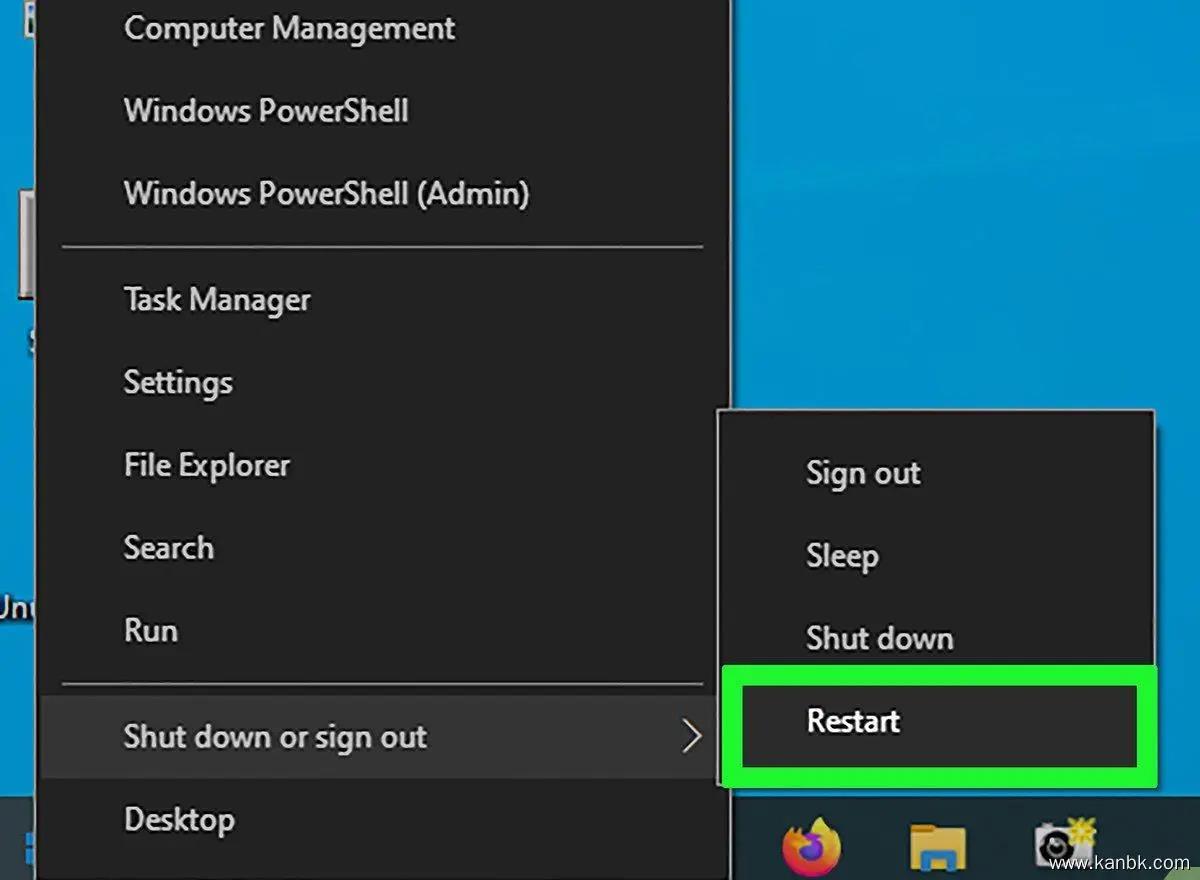Open Computer Management from the menu
This screenshot has height=880, width=1200.
click(289, 28)
